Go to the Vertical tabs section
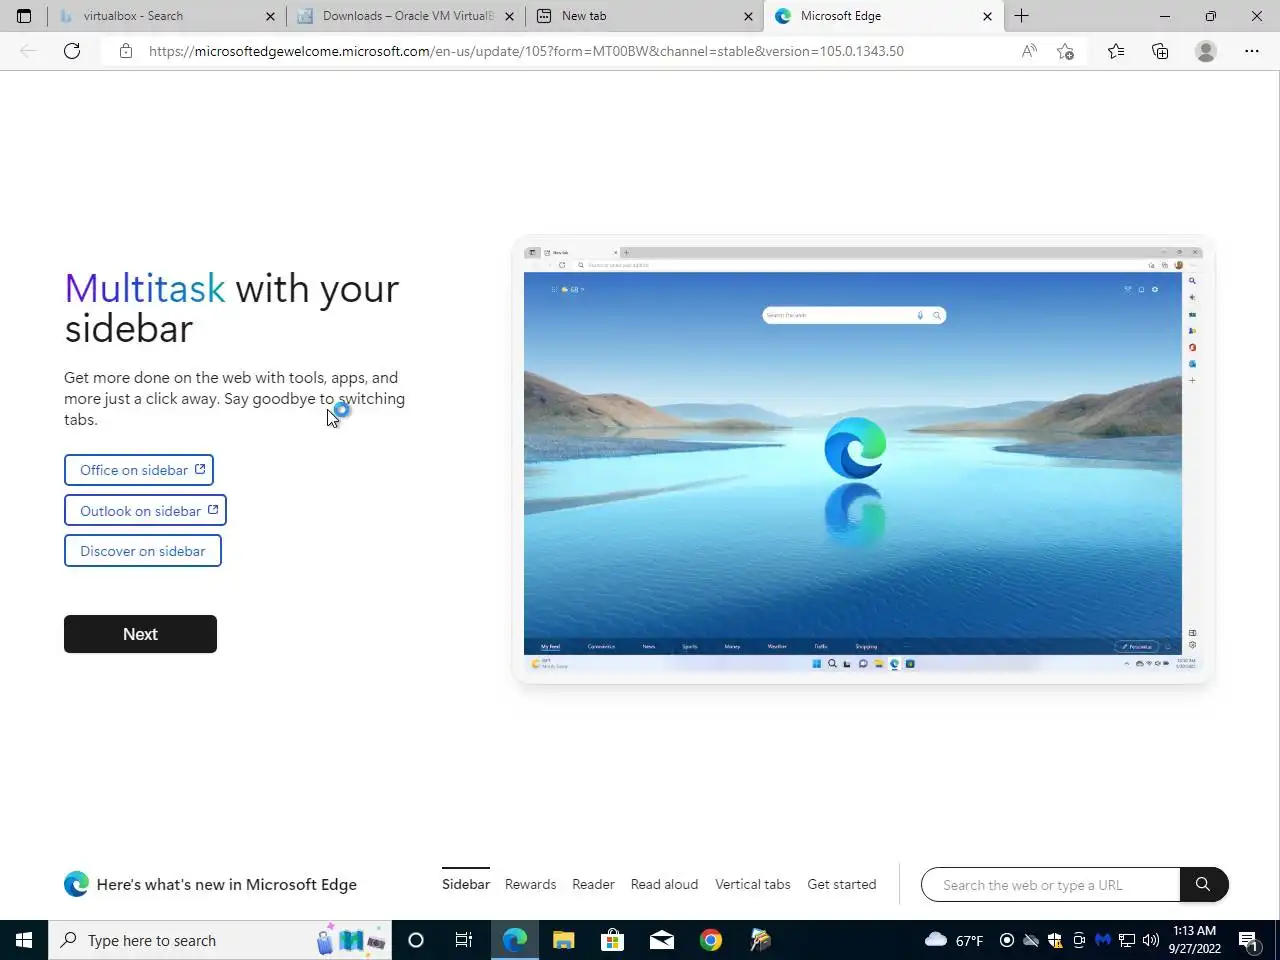The height and width of the screenshot is (960, 1280). click(753, 884)
